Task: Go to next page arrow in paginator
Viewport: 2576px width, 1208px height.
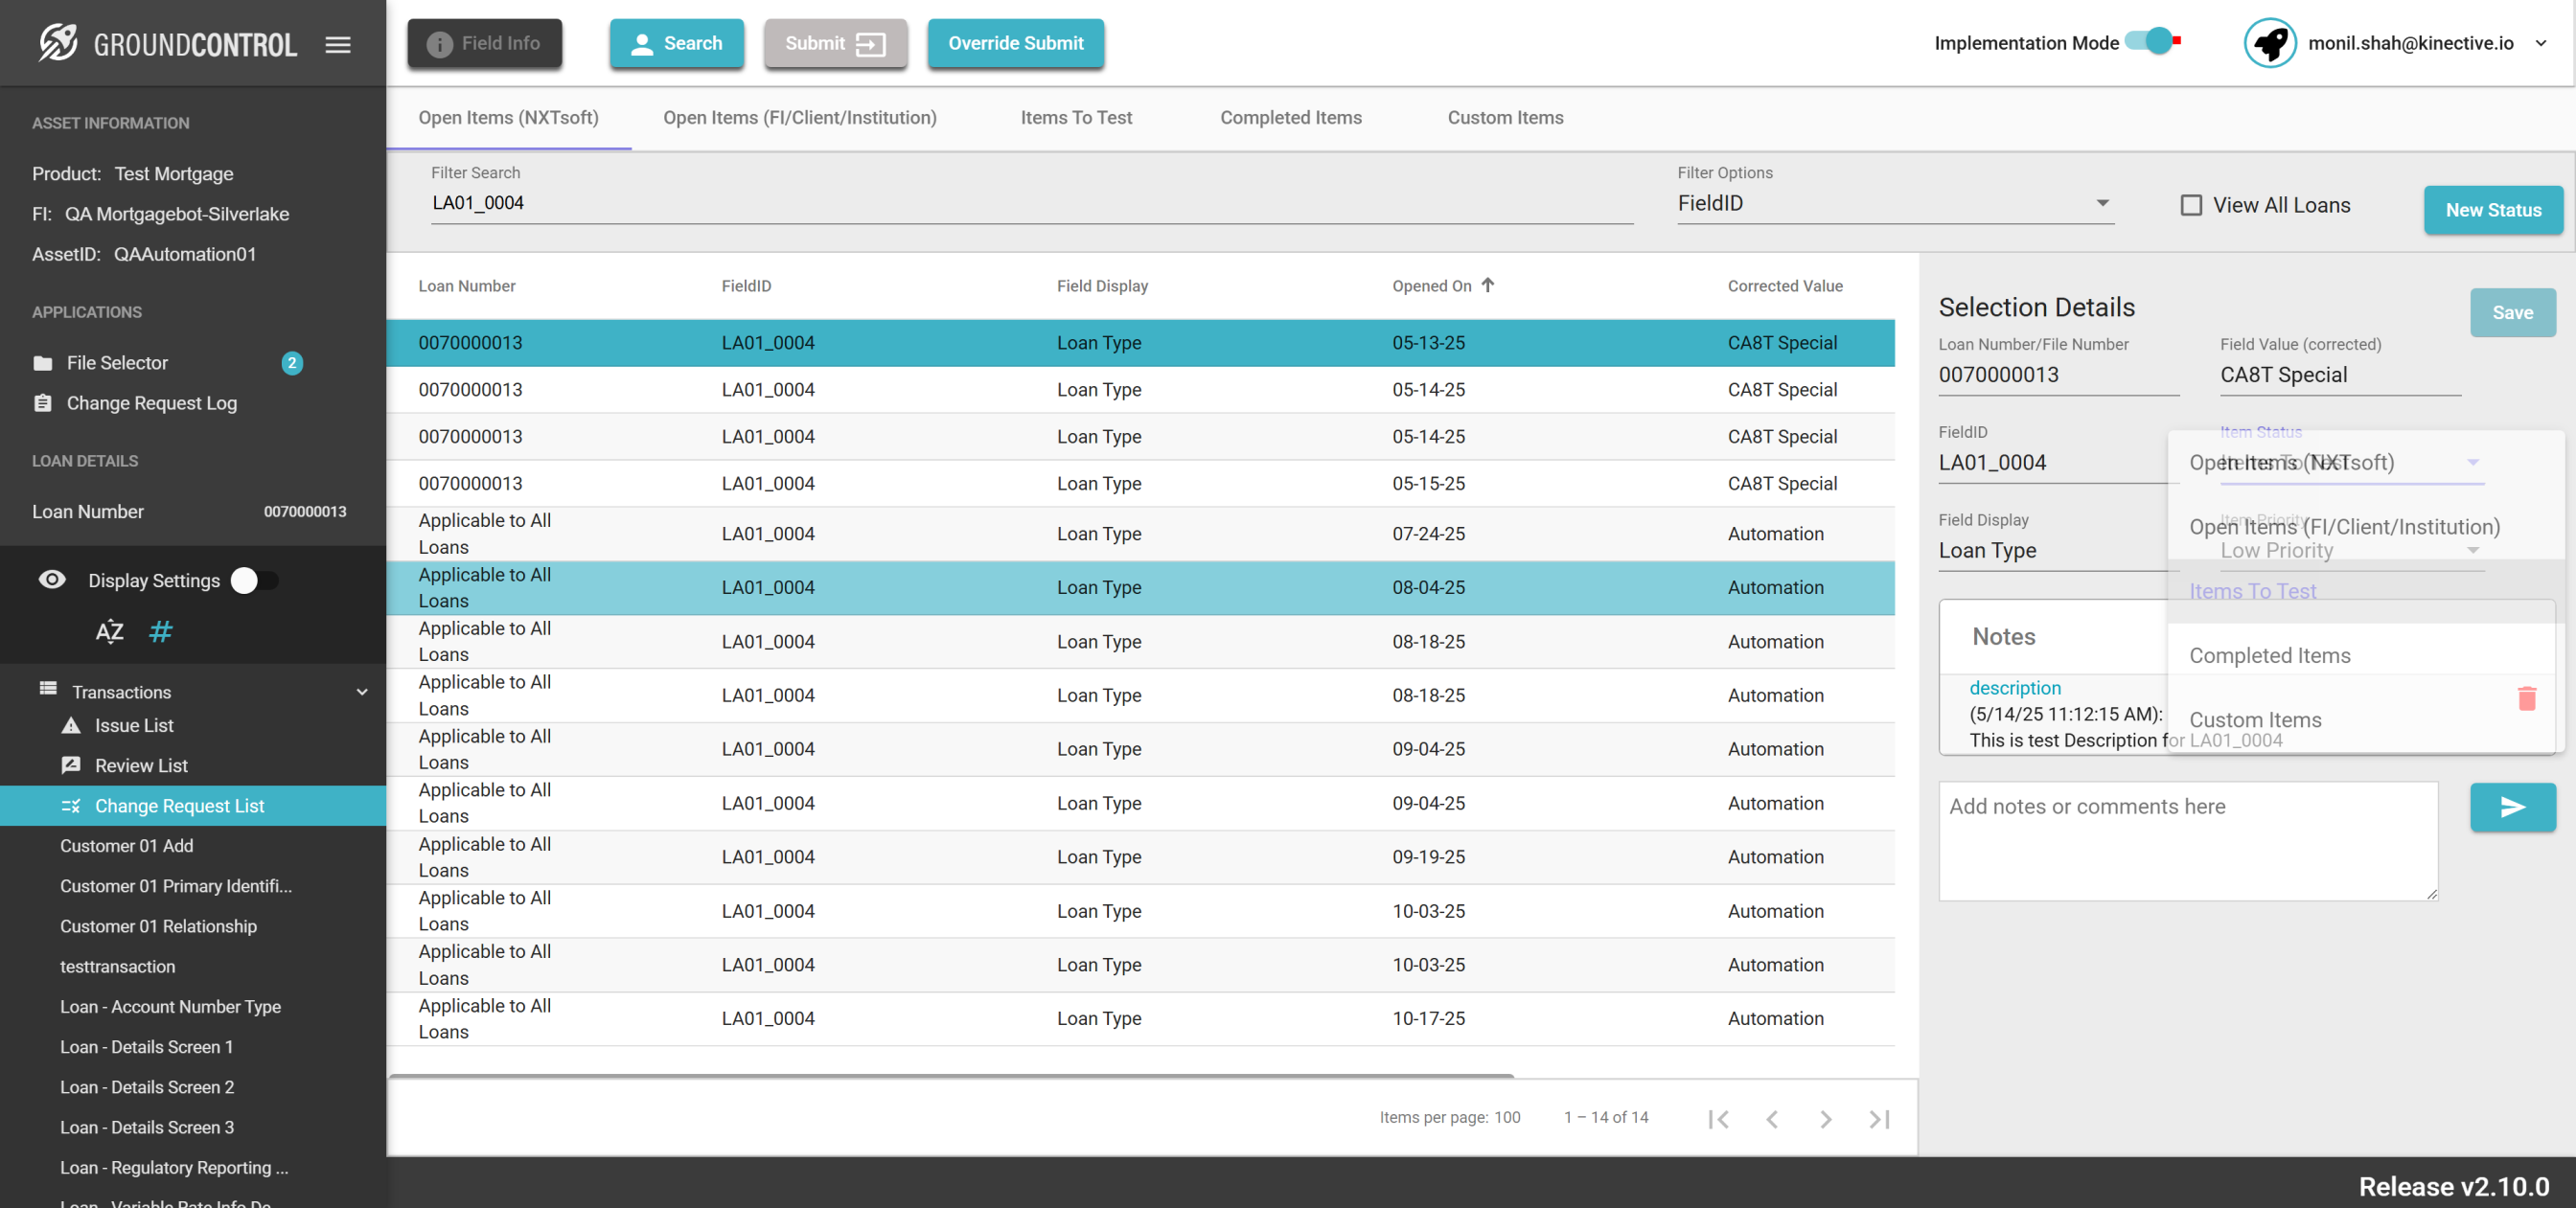Action: click(x=1825, y=1118)
